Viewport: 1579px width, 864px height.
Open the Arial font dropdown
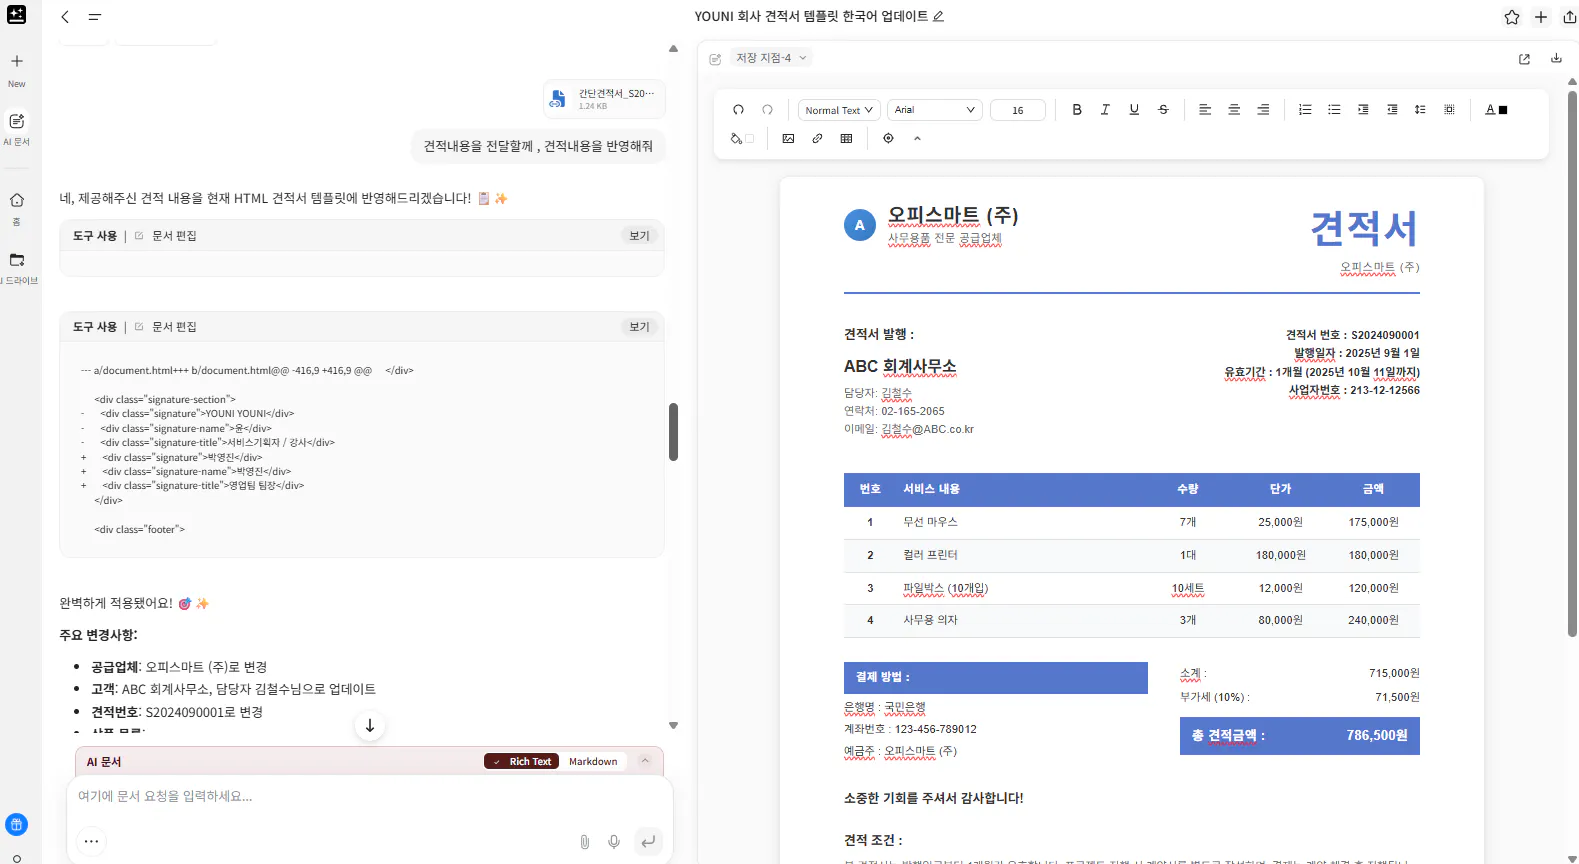coord(934,110)
